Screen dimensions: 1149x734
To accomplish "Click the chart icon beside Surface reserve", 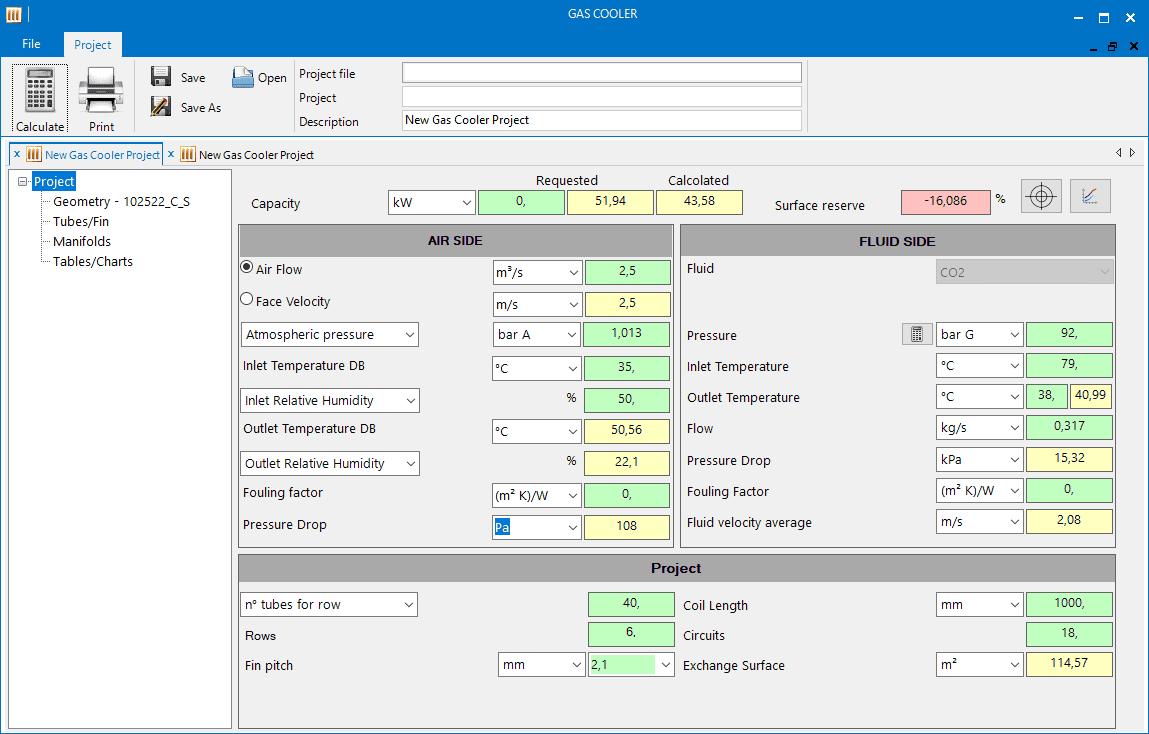I will click(1090, 196).
